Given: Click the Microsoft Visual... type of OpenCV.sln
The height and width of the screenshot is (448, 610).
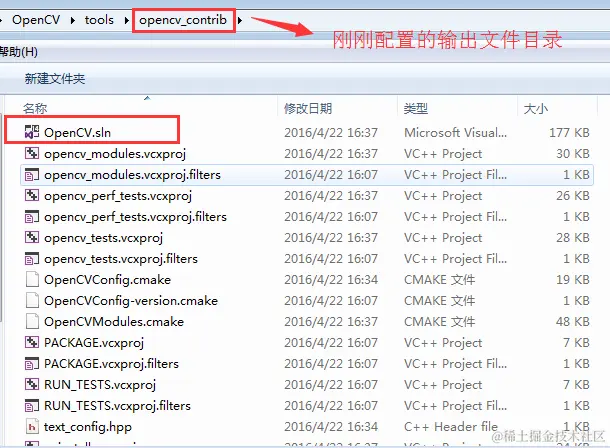Looking at the screenshot, I should 456,133.
